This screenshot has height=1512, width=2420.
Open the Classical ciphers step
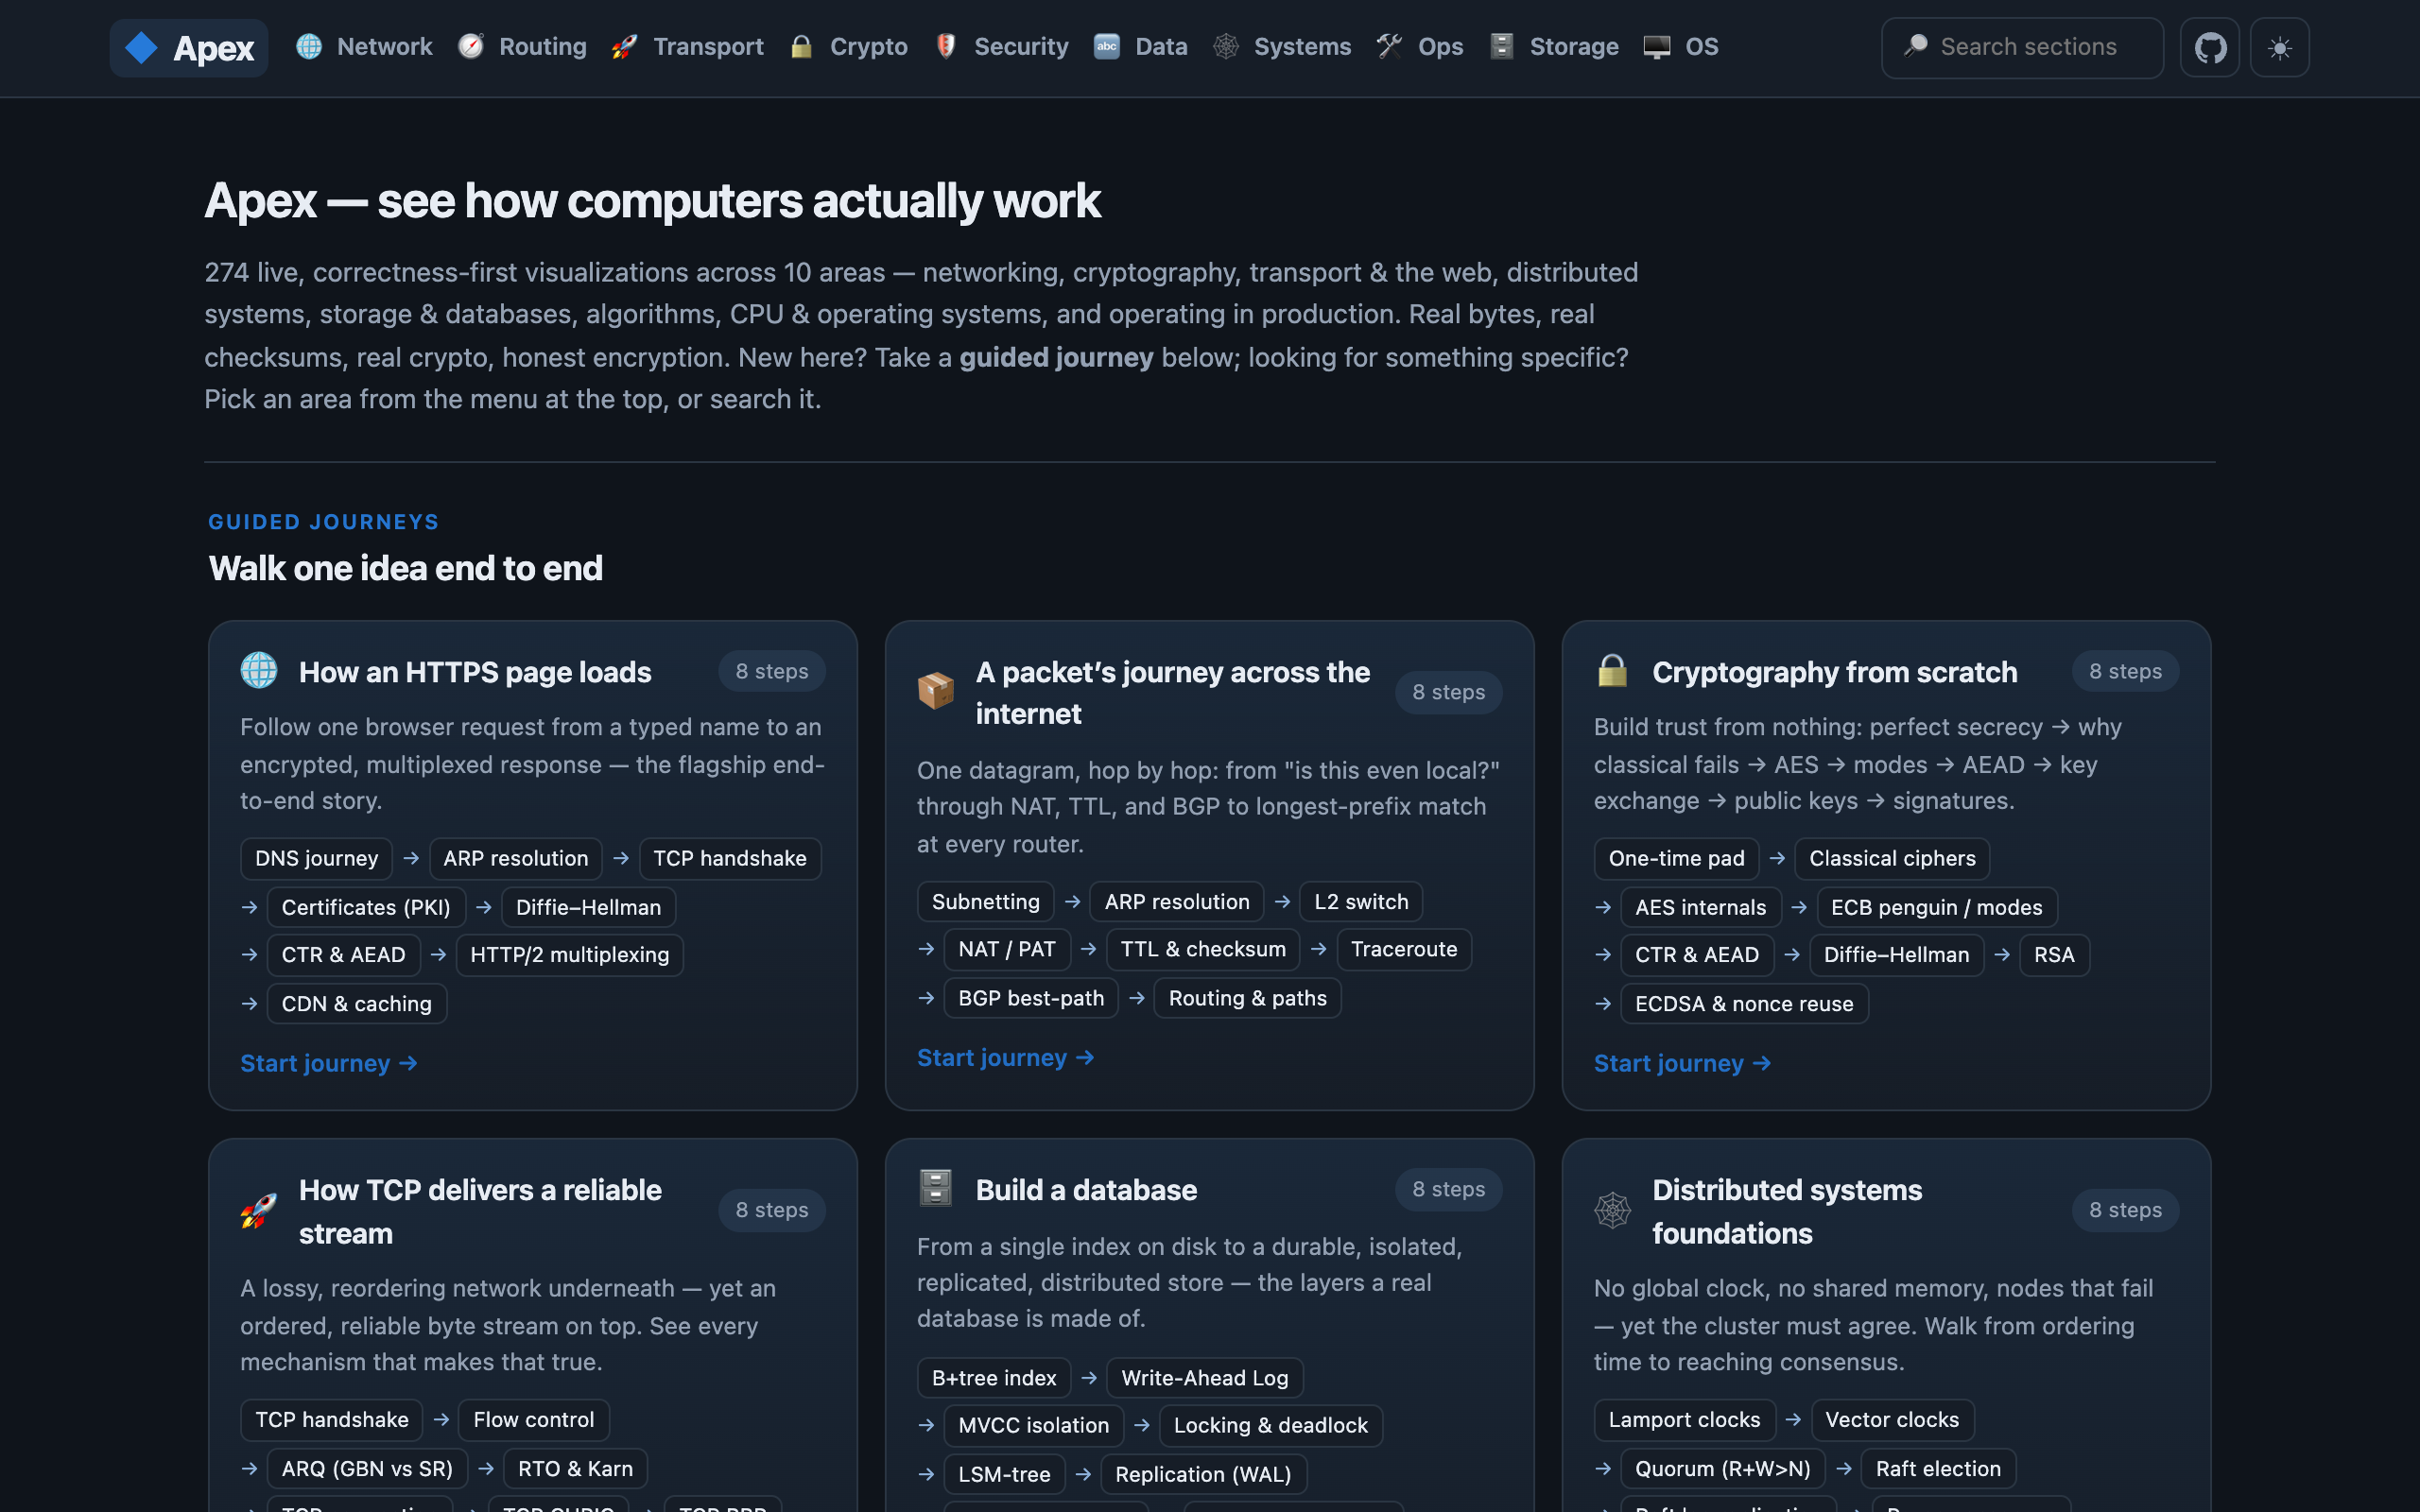click(1892, 858)
